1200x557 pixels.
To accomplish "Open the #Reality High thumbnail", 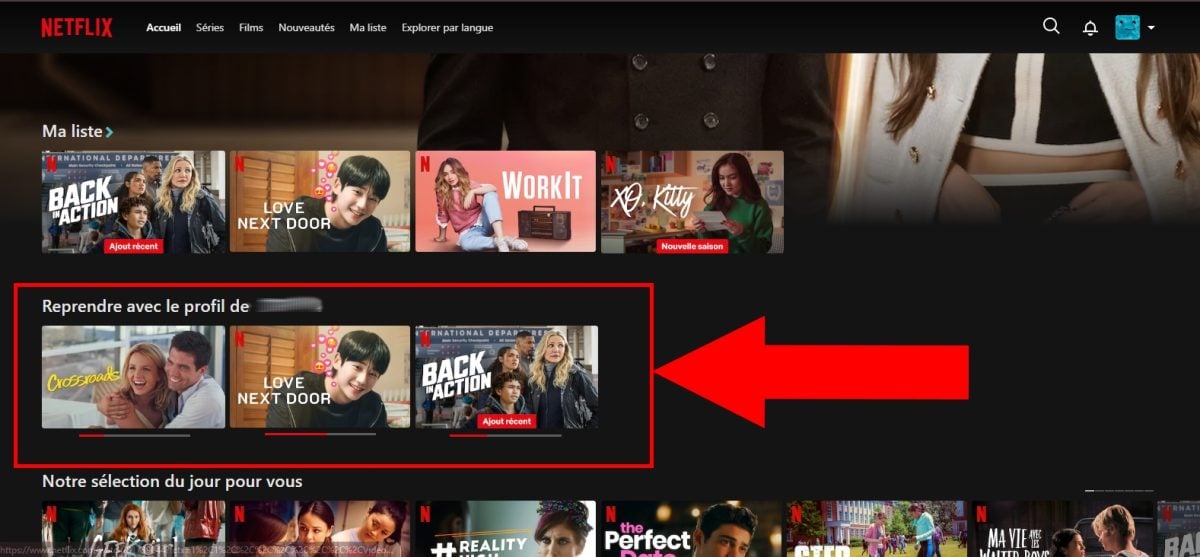I will tap(505, 529).
